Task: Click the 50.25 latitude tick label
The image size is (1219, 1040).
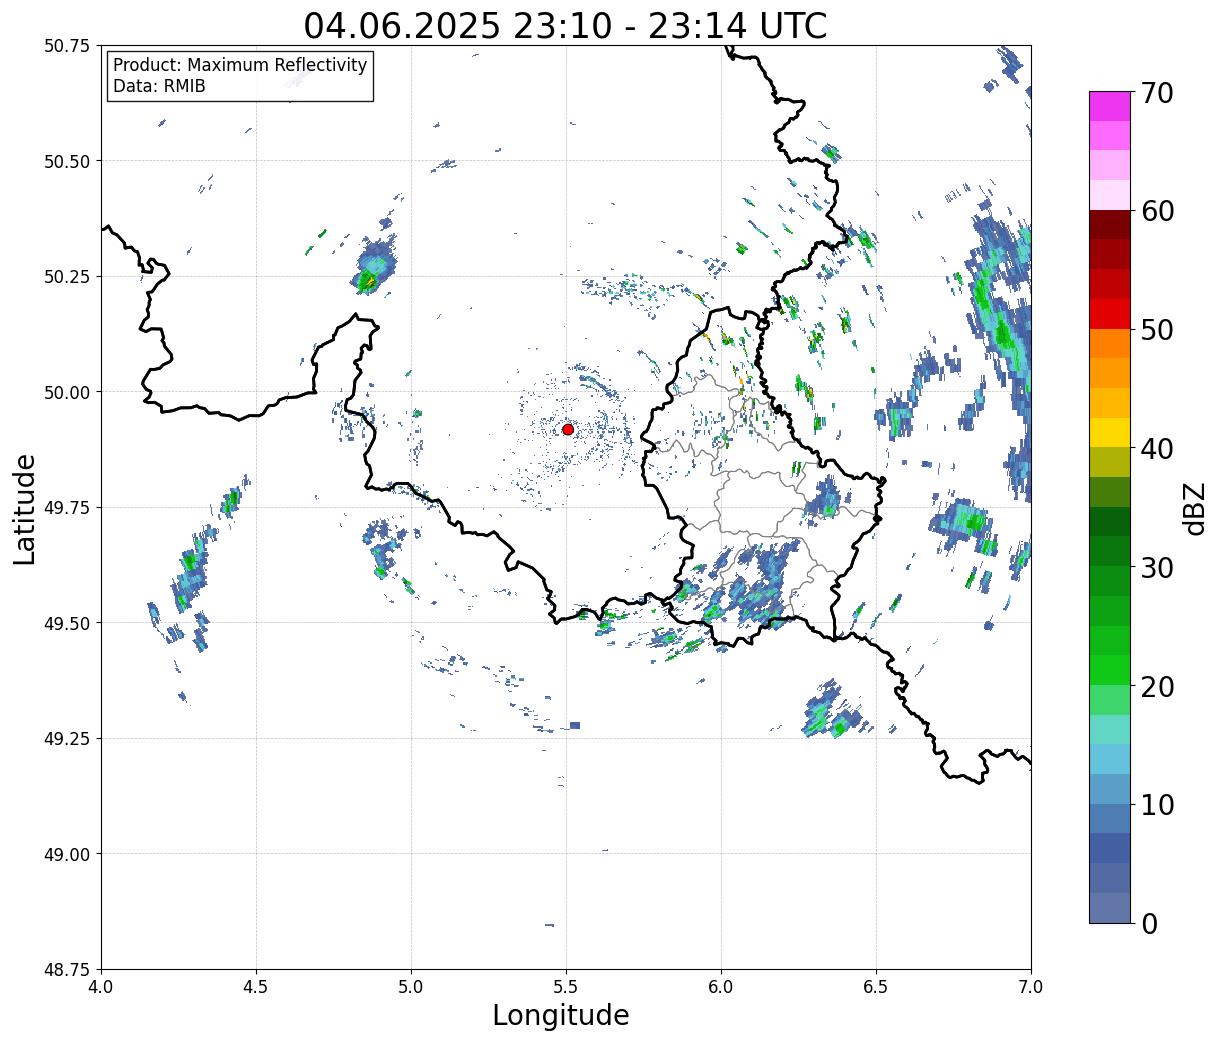Action: [67, 277]
